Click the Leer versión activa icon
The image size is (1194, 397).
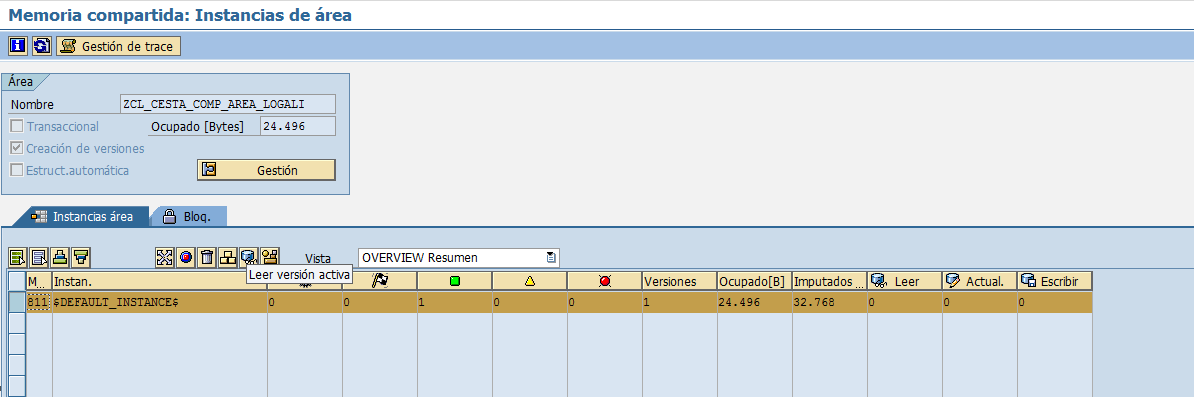click(x=248, y=258)
